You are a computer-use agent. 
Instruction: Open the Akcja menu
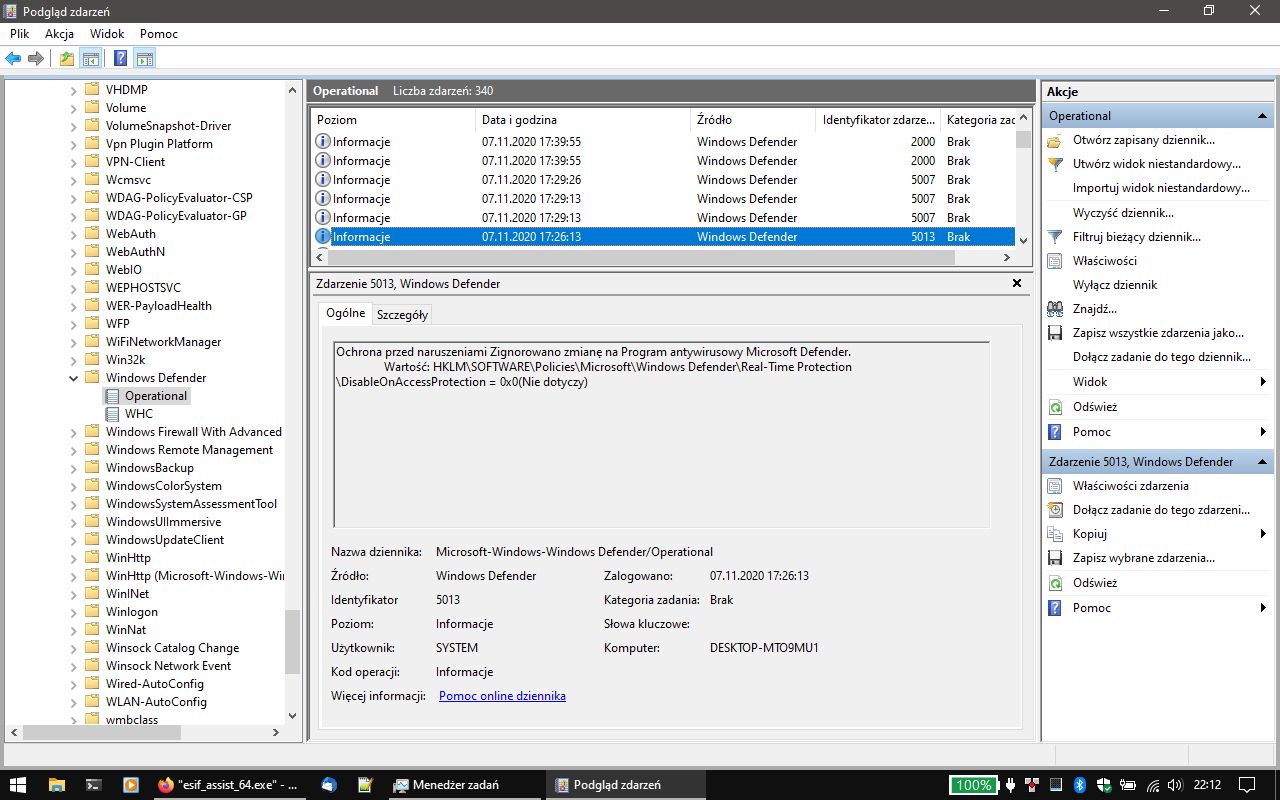coord(59,33)
